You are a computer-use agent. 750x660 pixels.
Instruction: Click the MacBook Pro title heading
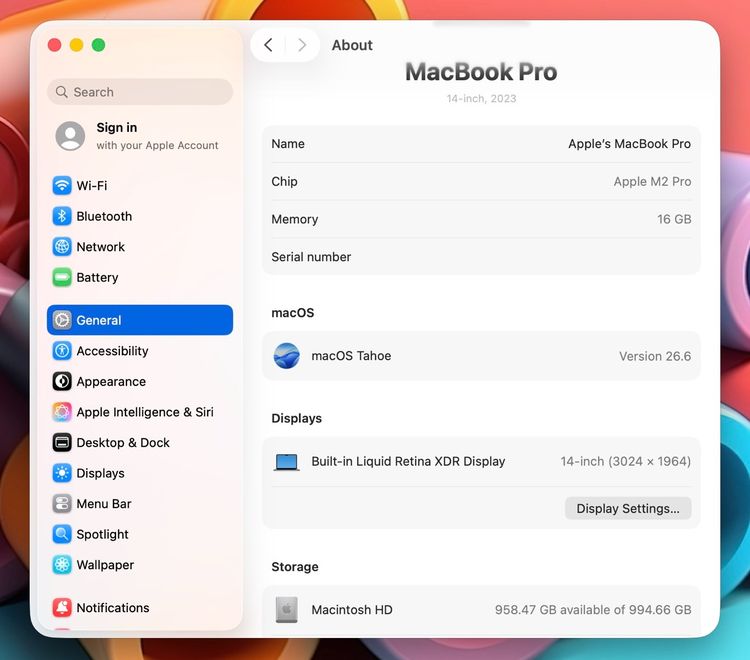coord(481,72)
